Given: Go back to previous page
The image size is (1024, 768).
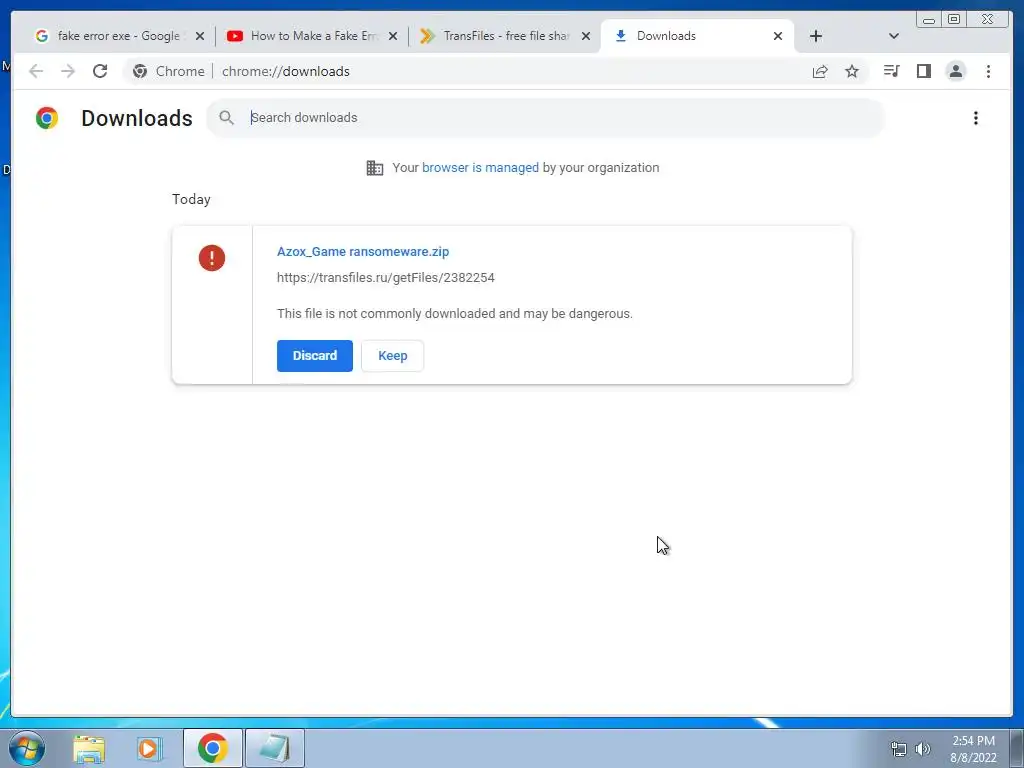Looking at the screenshot, I should (x=36, y=71).
